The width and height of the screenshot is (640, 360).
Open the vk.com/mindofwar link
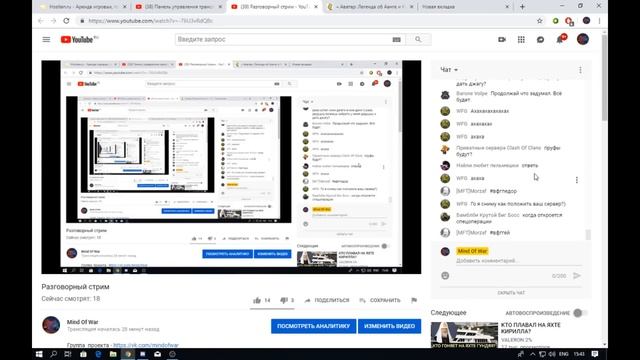click(146, 345)
